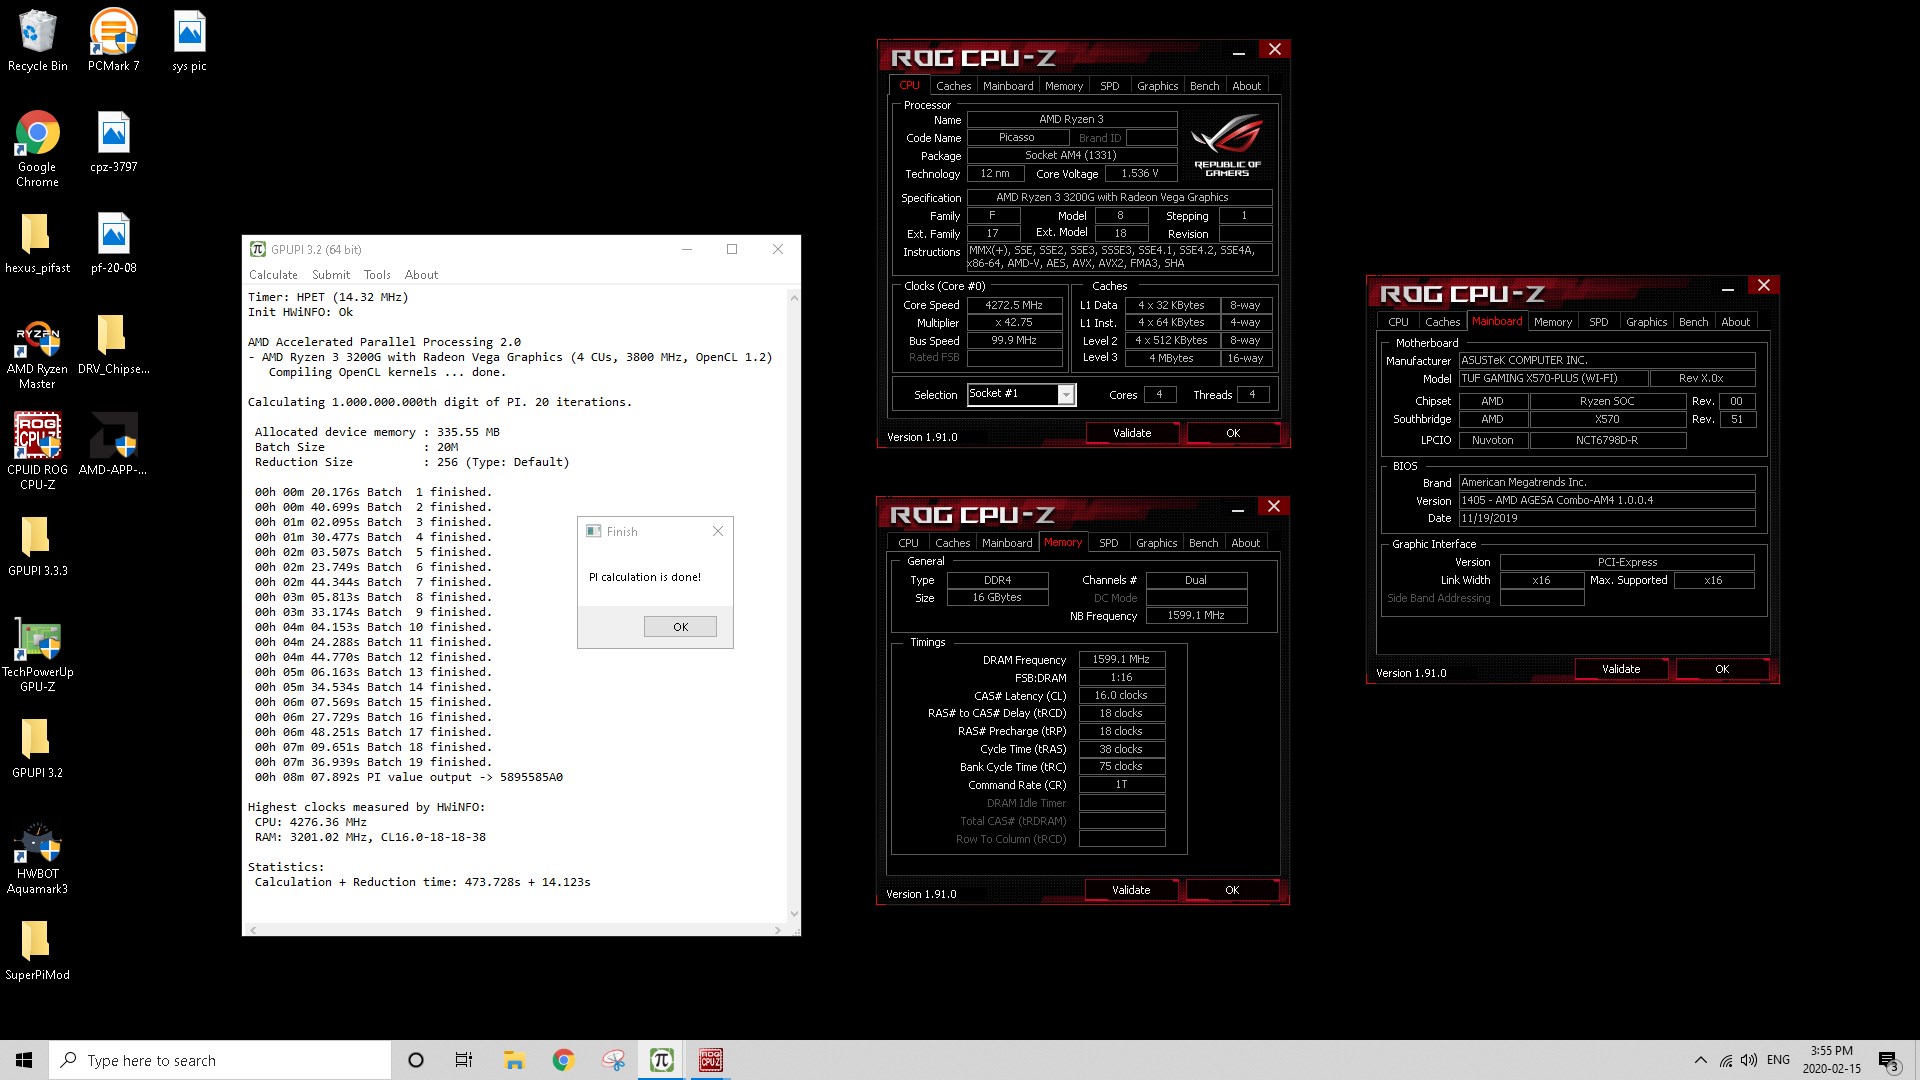Open the PCMark 7 desktop icon
This screenshot has height=1080, width=1920.
(x=113, y=40)
